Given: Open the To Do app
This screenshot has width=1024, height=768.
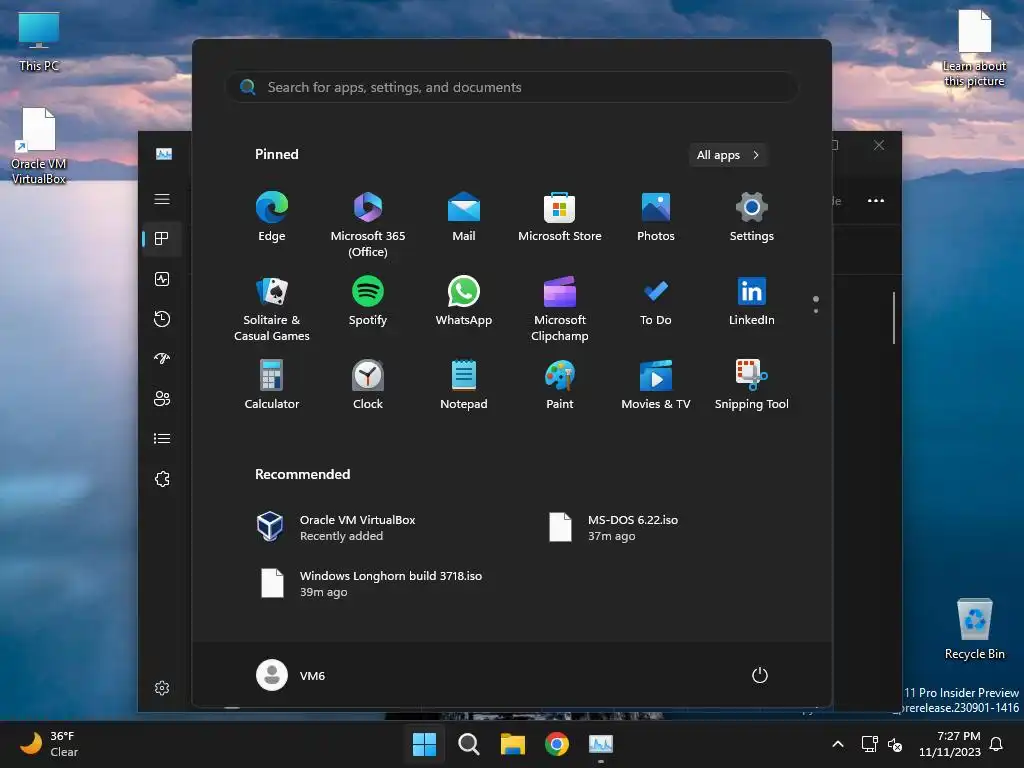Looking at the screenshot, I should coord(656,301).
